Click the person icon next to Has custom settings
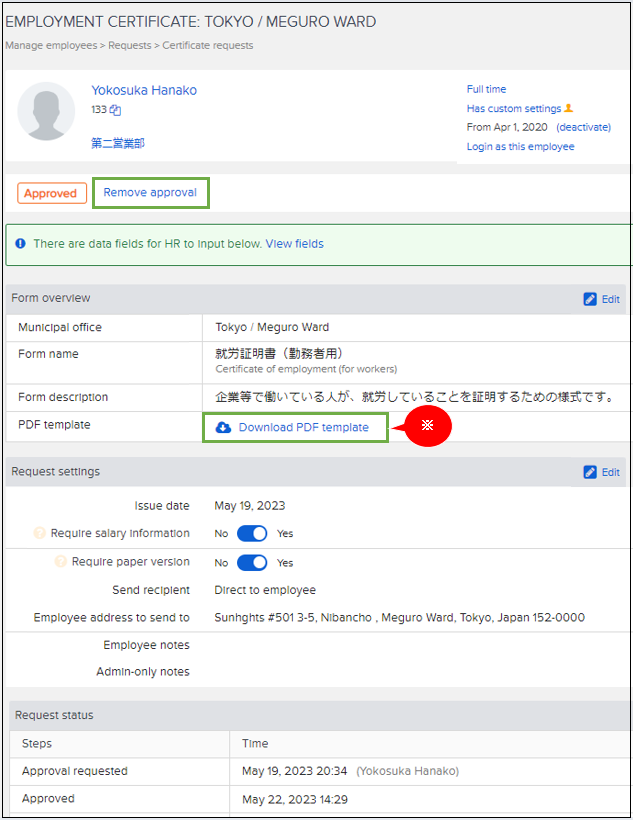This screenshot has width=633, height=820. (569, 108)
